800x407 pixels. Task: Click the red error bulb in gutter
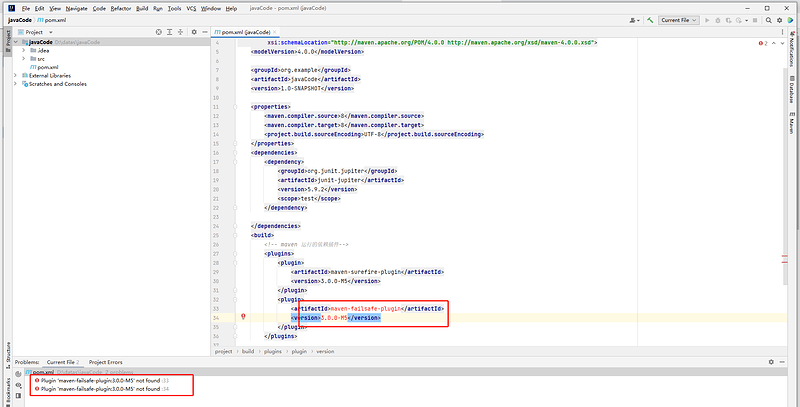(x=243, y=317)
